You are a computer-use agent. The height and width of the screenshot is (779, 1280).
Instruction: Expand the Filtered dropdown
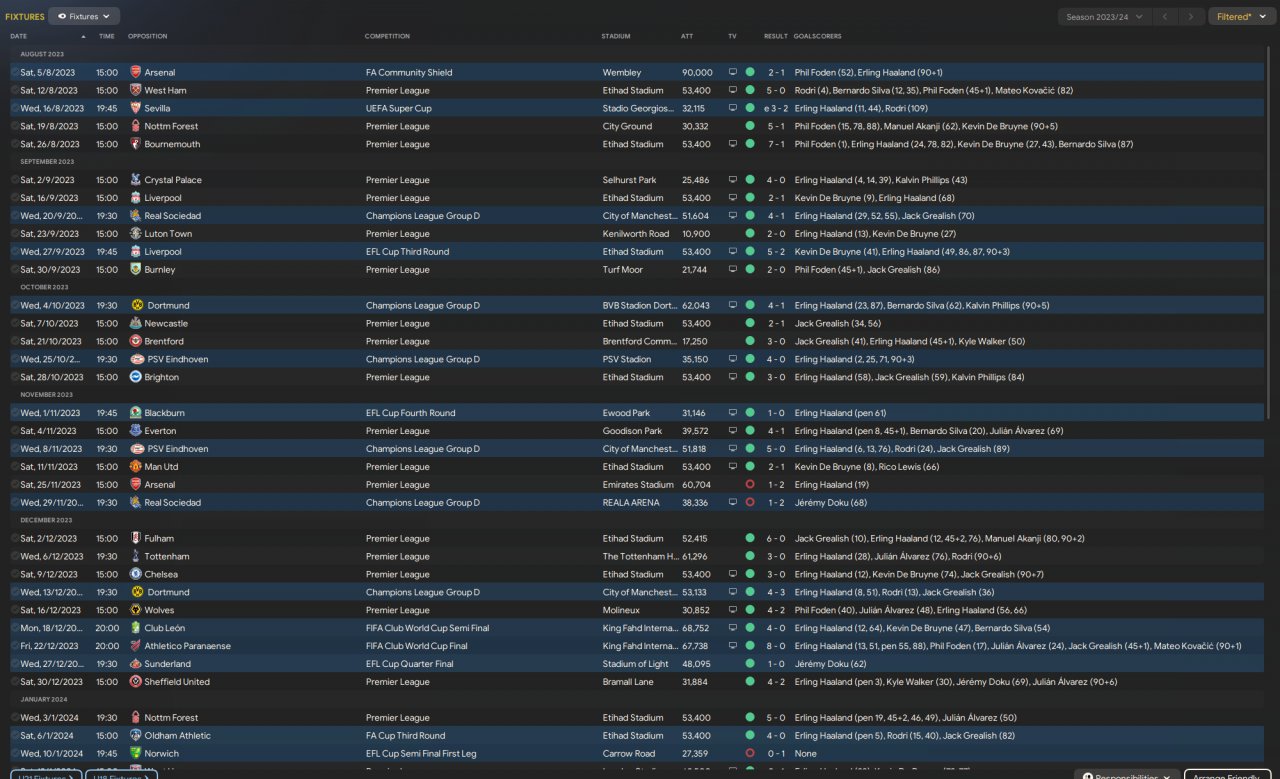1241,16
